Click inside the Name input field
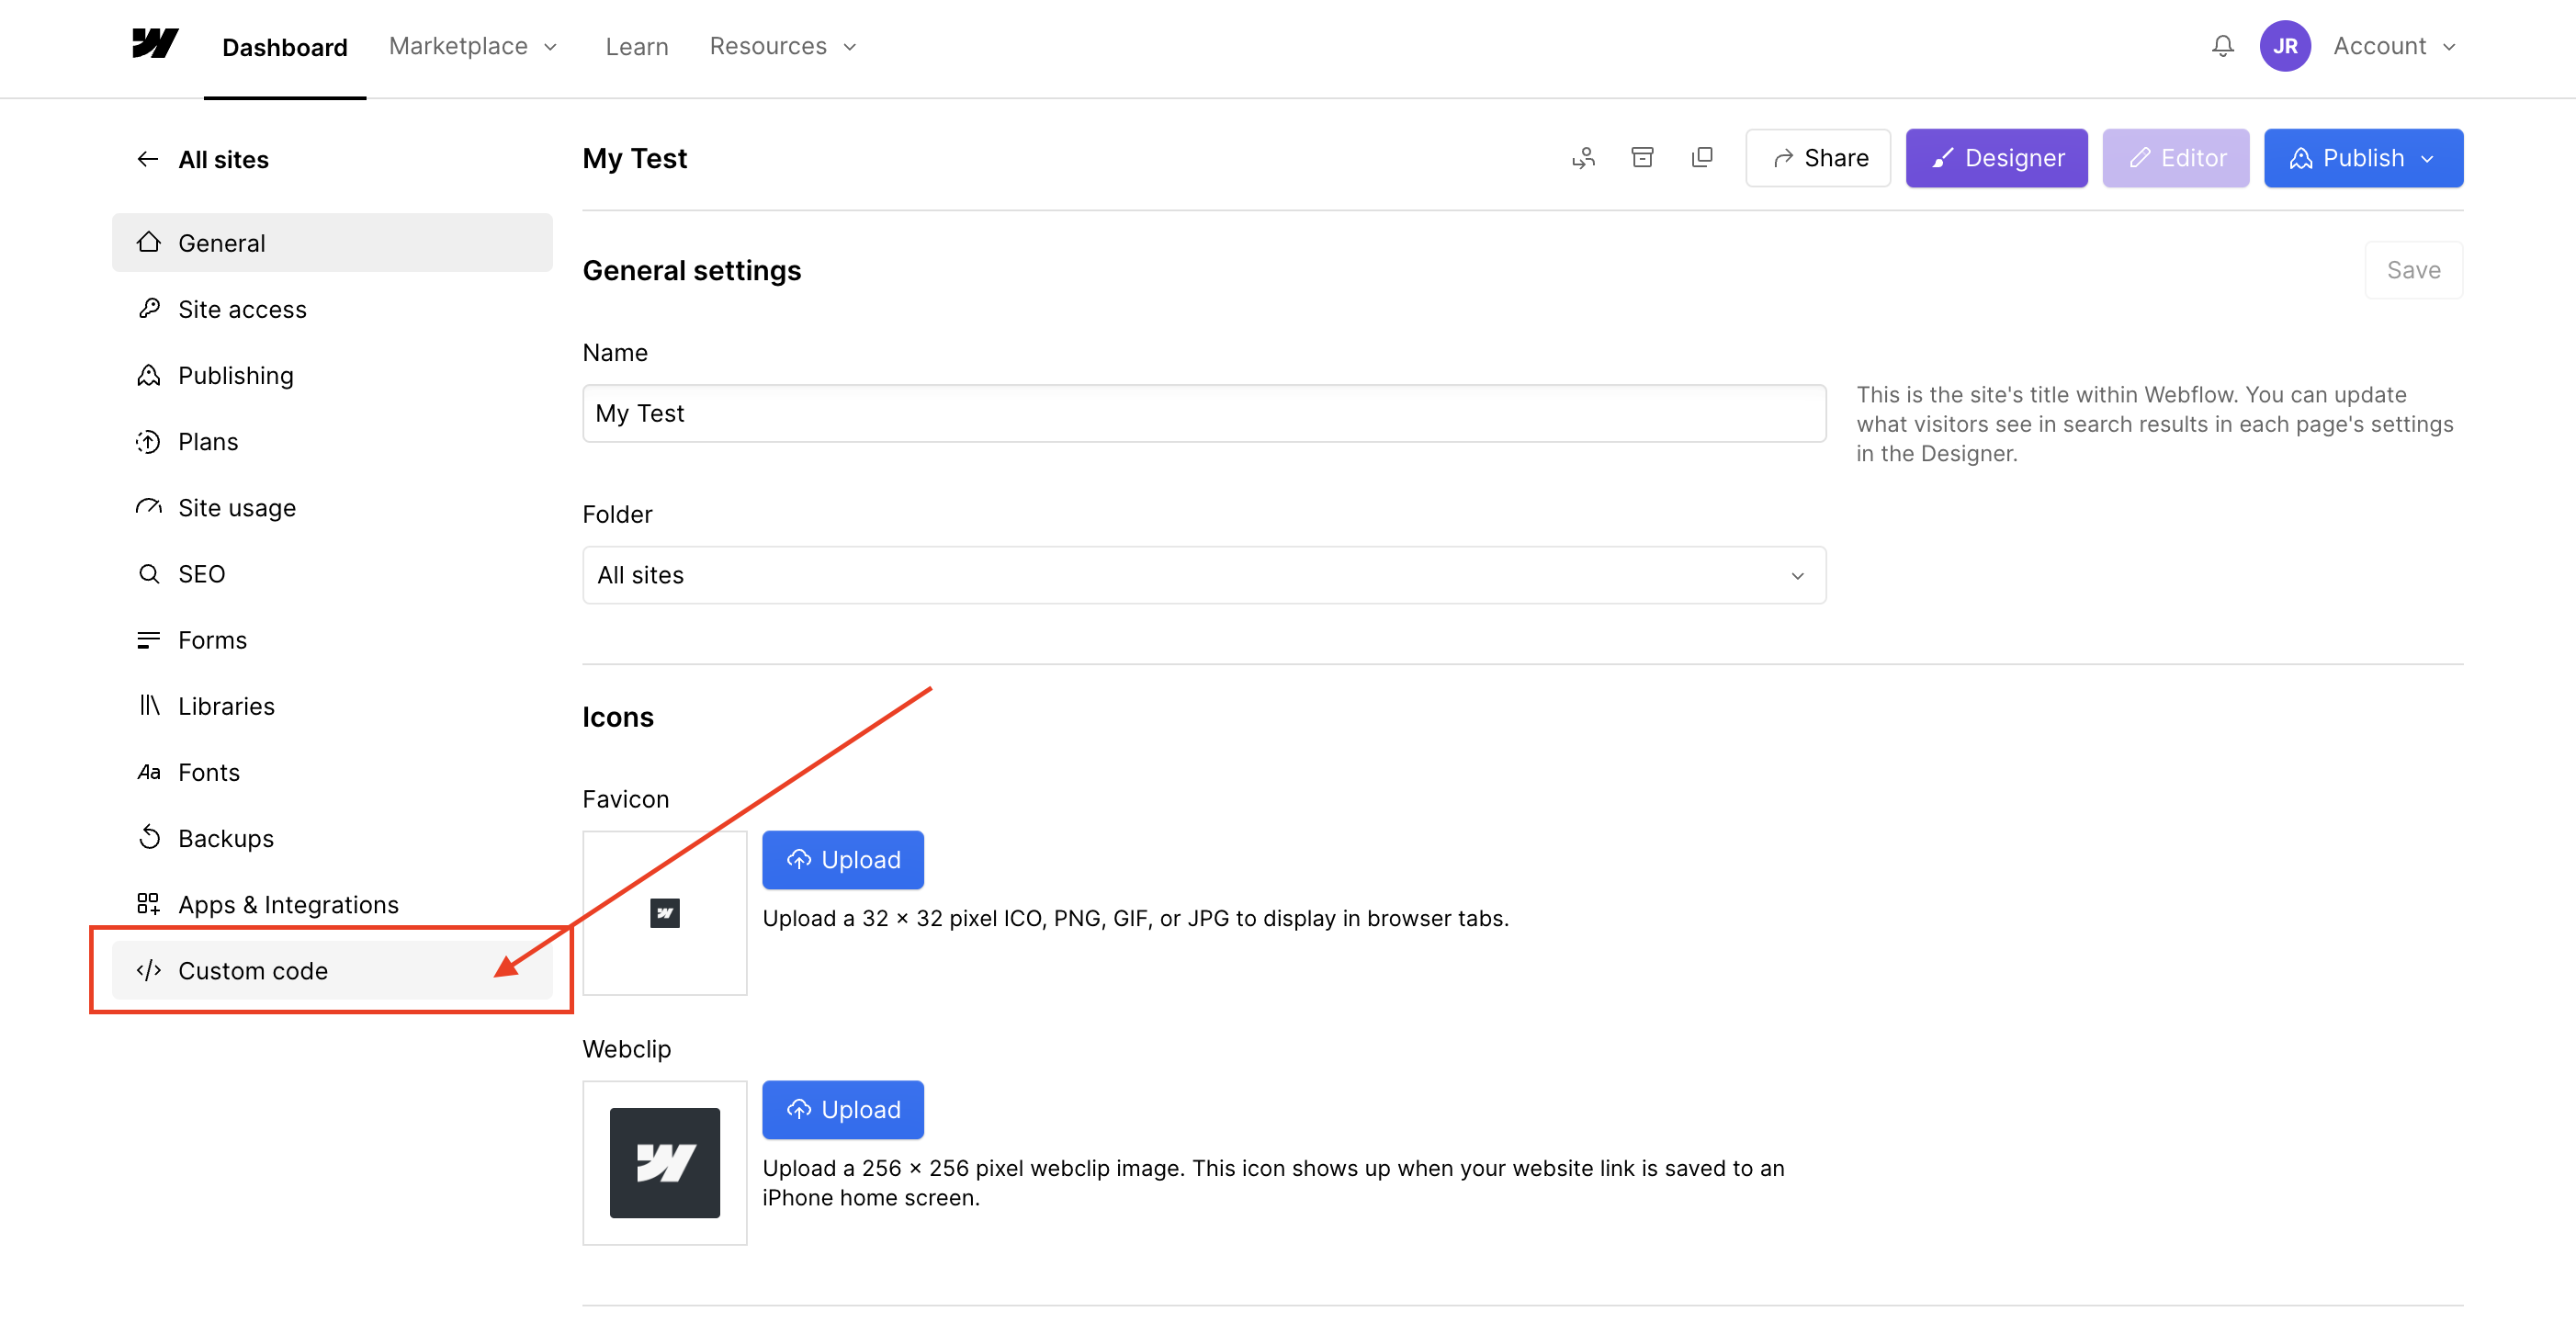2576x1323 pixels. (x=1203, y=412)
